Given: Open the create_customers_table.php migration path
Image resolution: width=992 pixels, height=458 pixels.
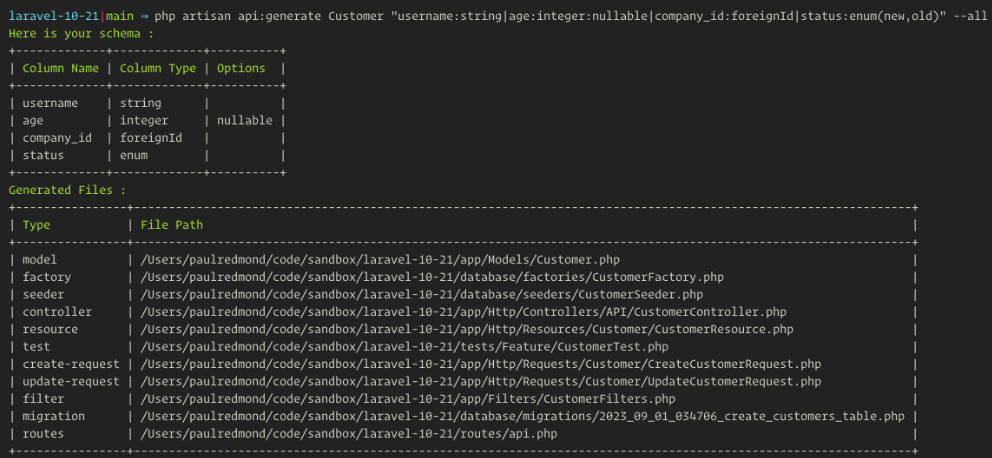Looking at the screenshot, I should (523, 416).
